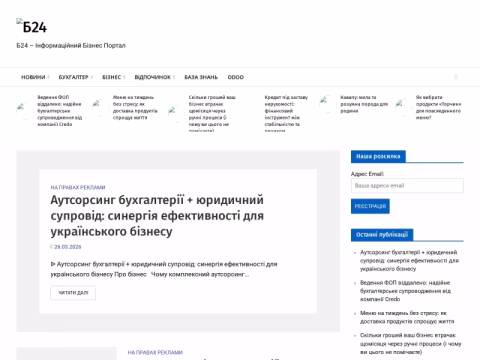Open thumbnail beside 'Як вибрати продукти' ticker item
This screenshot has height=360, width=480.
[x=403, y=107]
